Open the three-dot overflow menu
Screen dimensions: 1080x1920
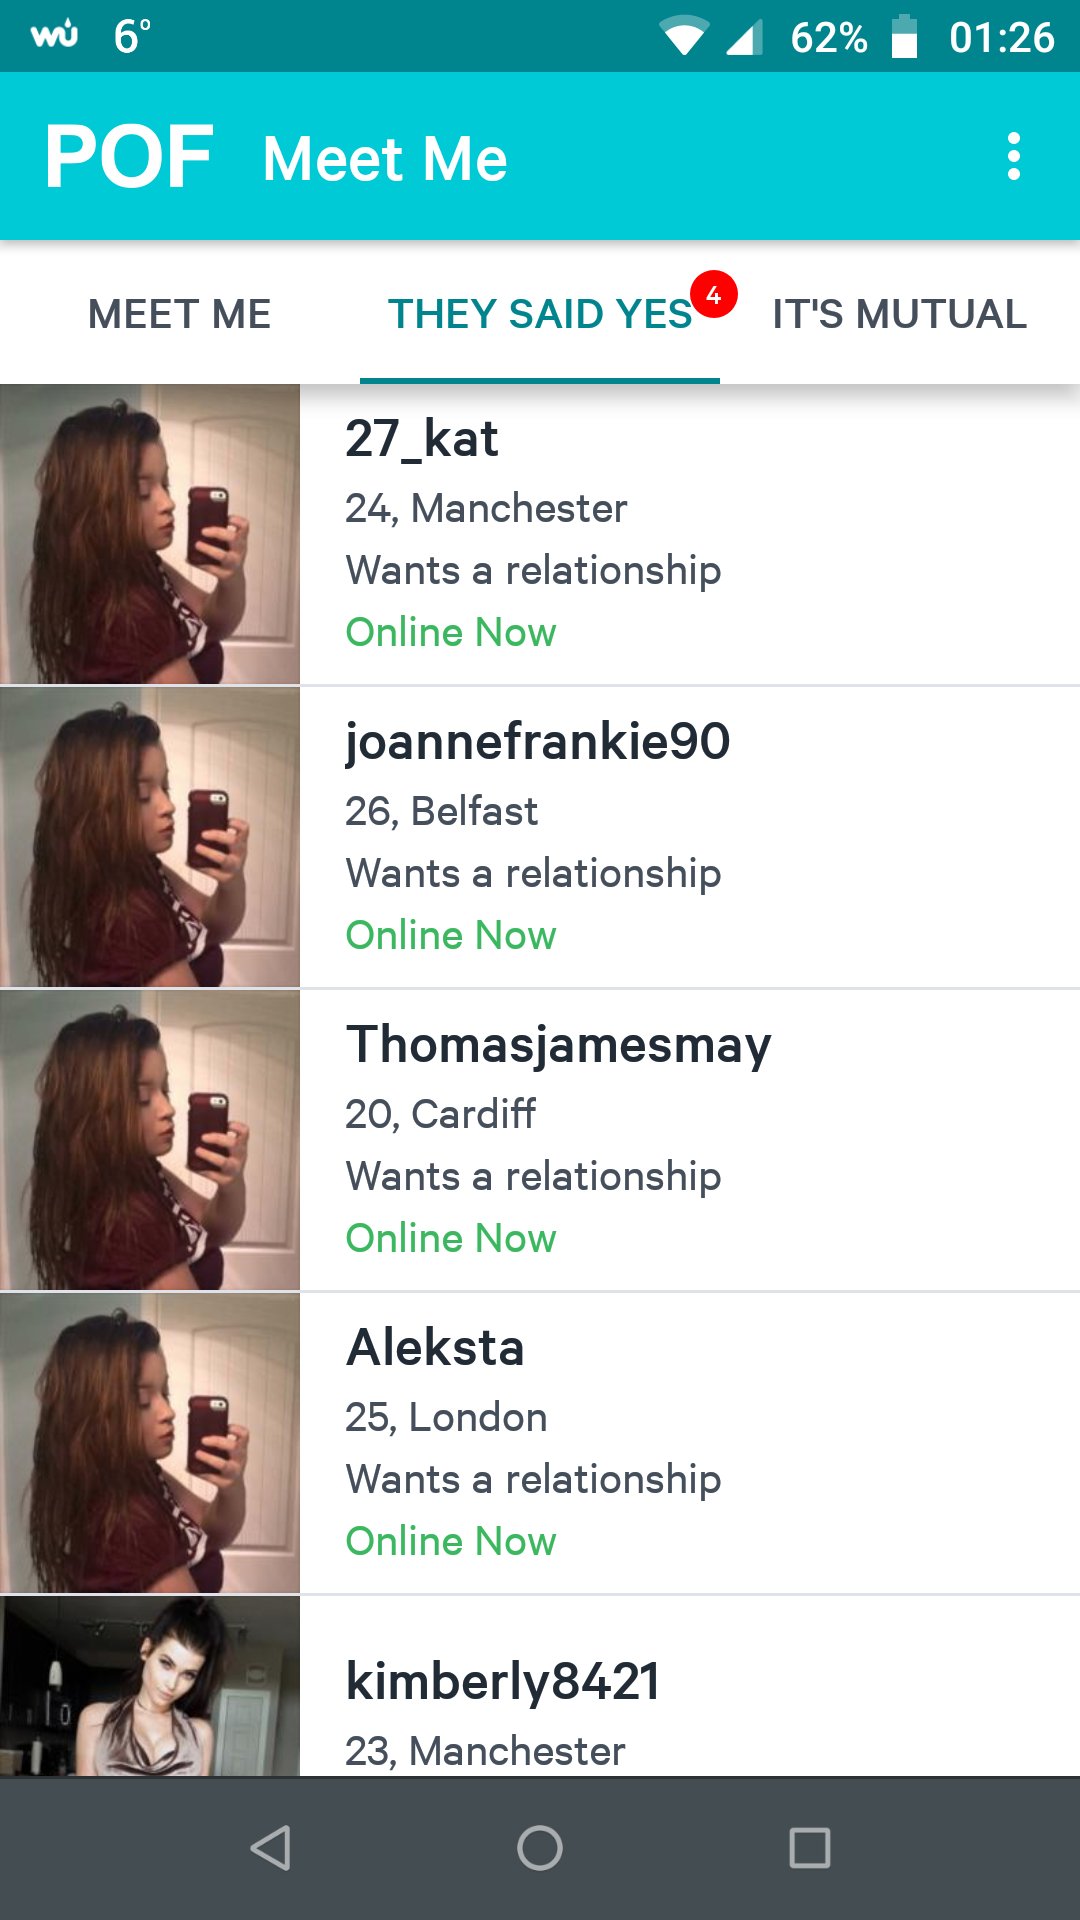(1014, 157)
